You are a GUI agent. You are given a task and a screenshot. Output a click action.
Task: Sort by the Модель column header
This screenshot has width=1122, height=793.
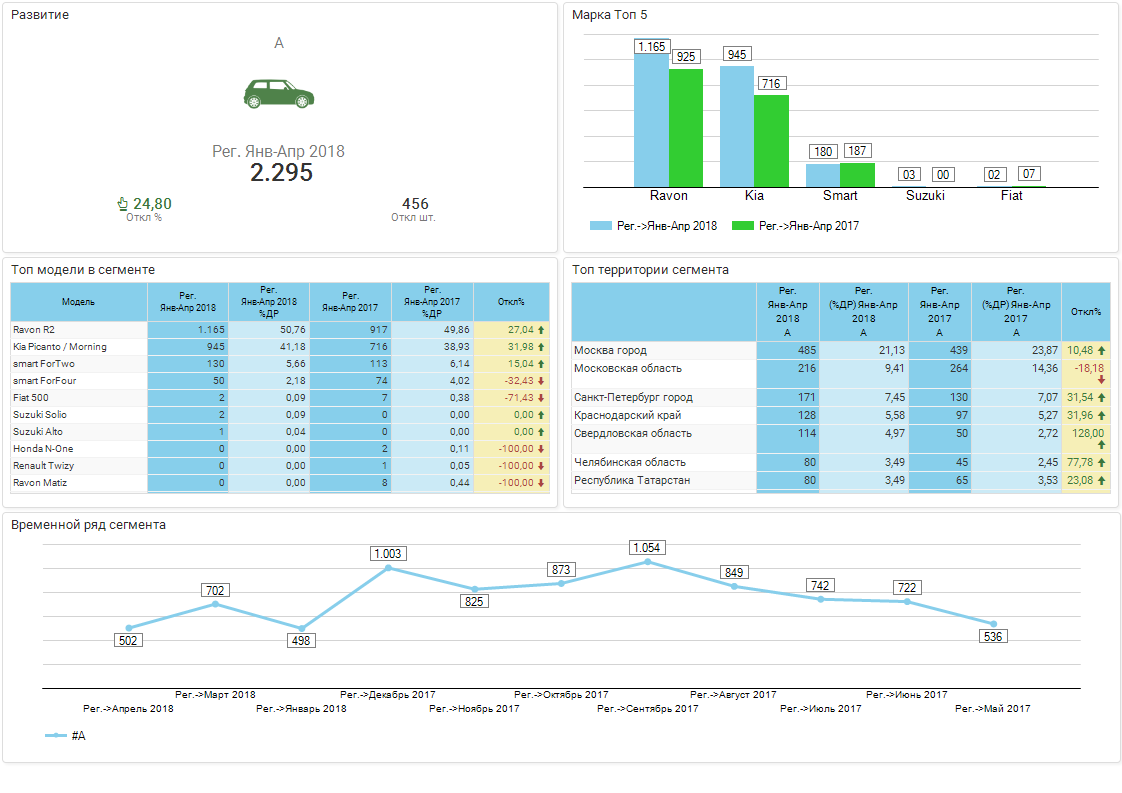coord(78,301)
